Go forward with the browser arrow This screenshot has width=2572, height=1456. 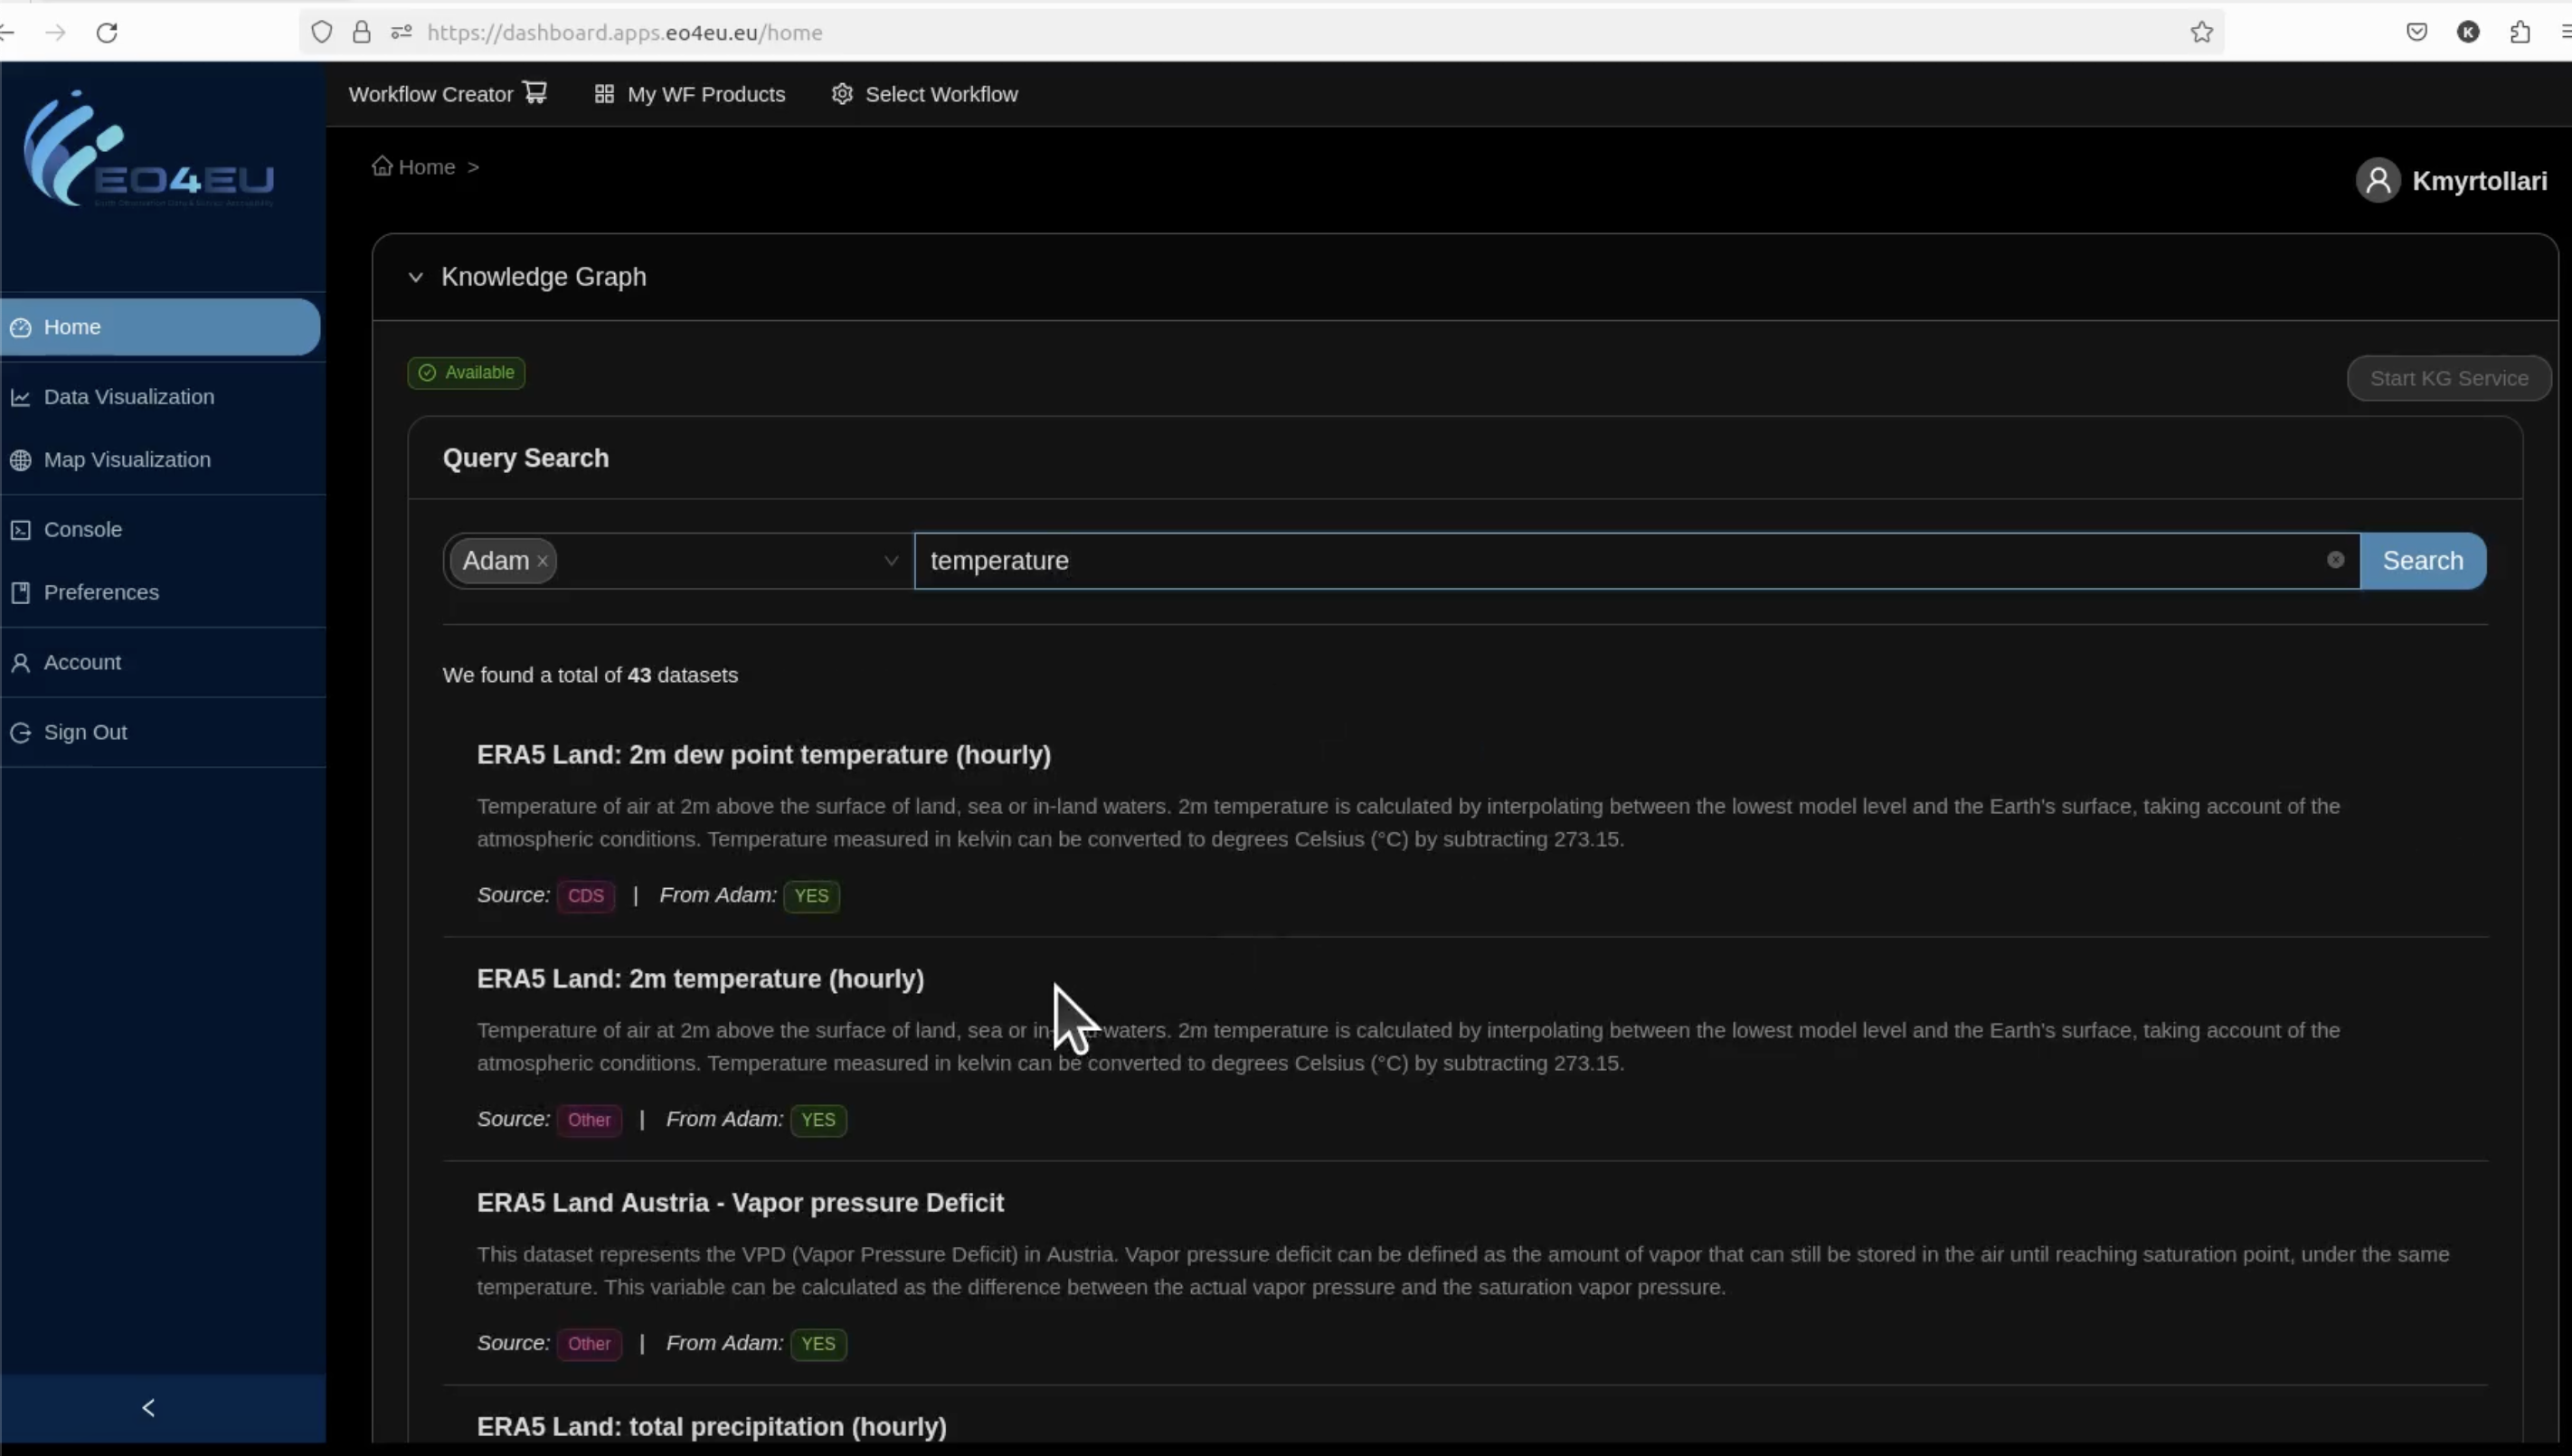point(56,33)
